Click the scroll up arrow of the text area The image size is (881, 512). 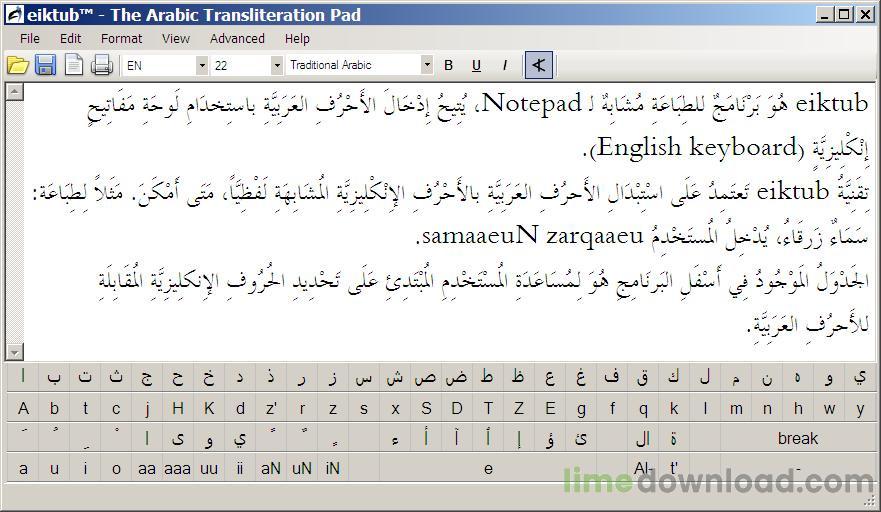15,92
